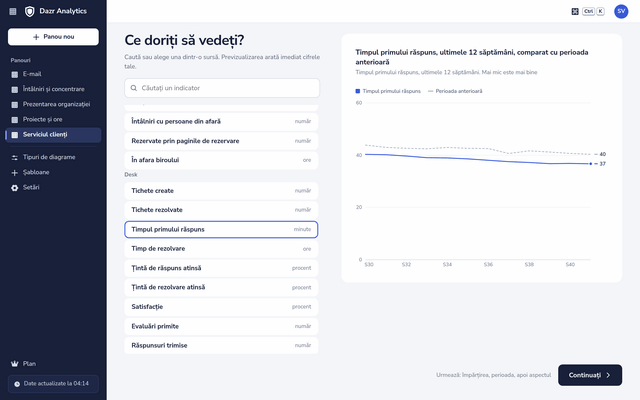Image resolution: width=640 pixels, height=400 pixels.
Task: Click the chart title text
Action: (471, 57)
